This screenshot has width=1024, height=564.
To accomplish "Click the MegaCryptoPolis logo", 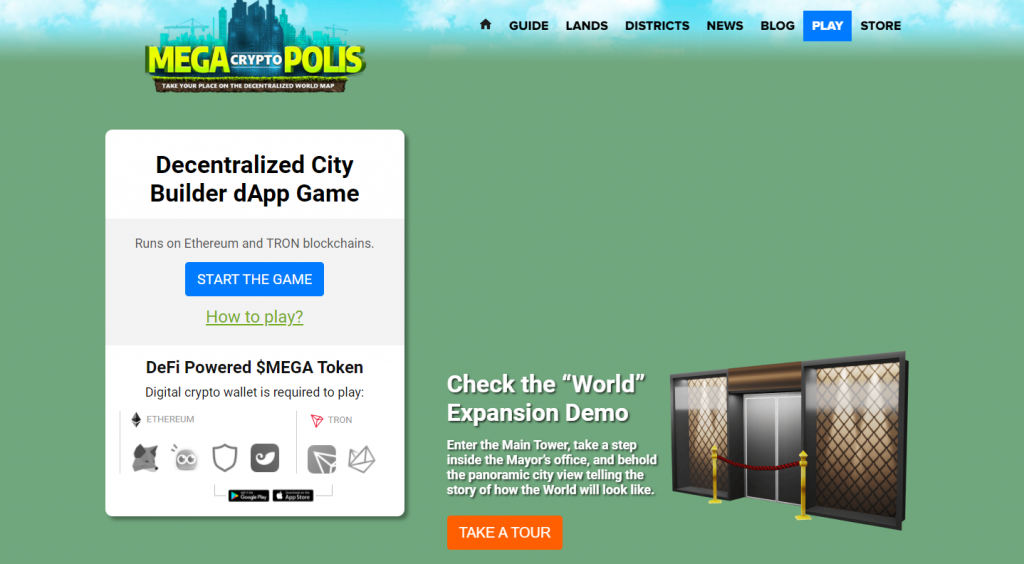I will 255,47.
